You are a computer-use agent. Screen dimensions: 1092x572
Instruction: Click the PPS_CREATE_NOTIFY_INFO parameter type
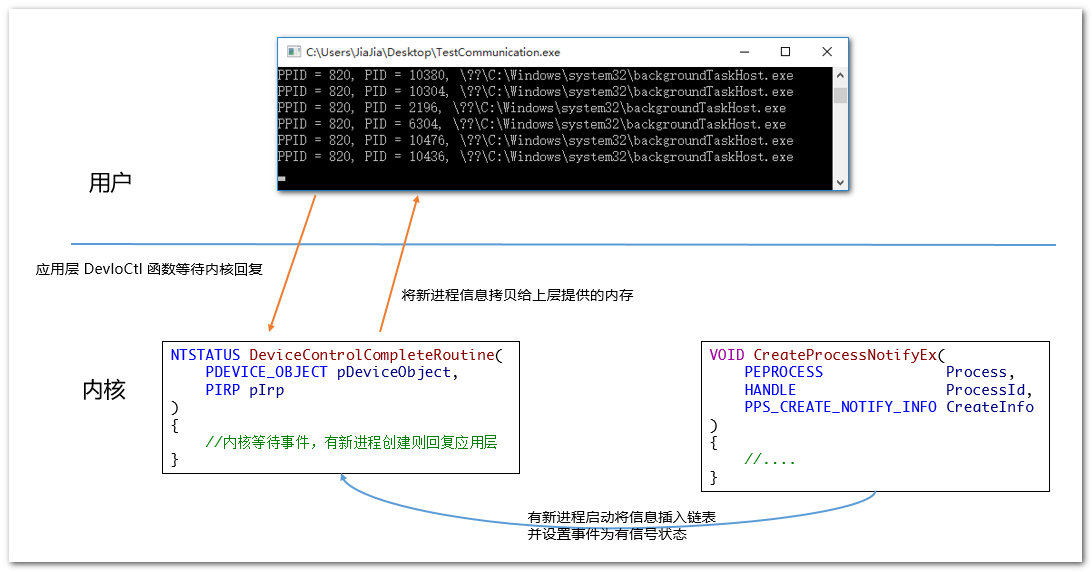click(x=840, y=407)
